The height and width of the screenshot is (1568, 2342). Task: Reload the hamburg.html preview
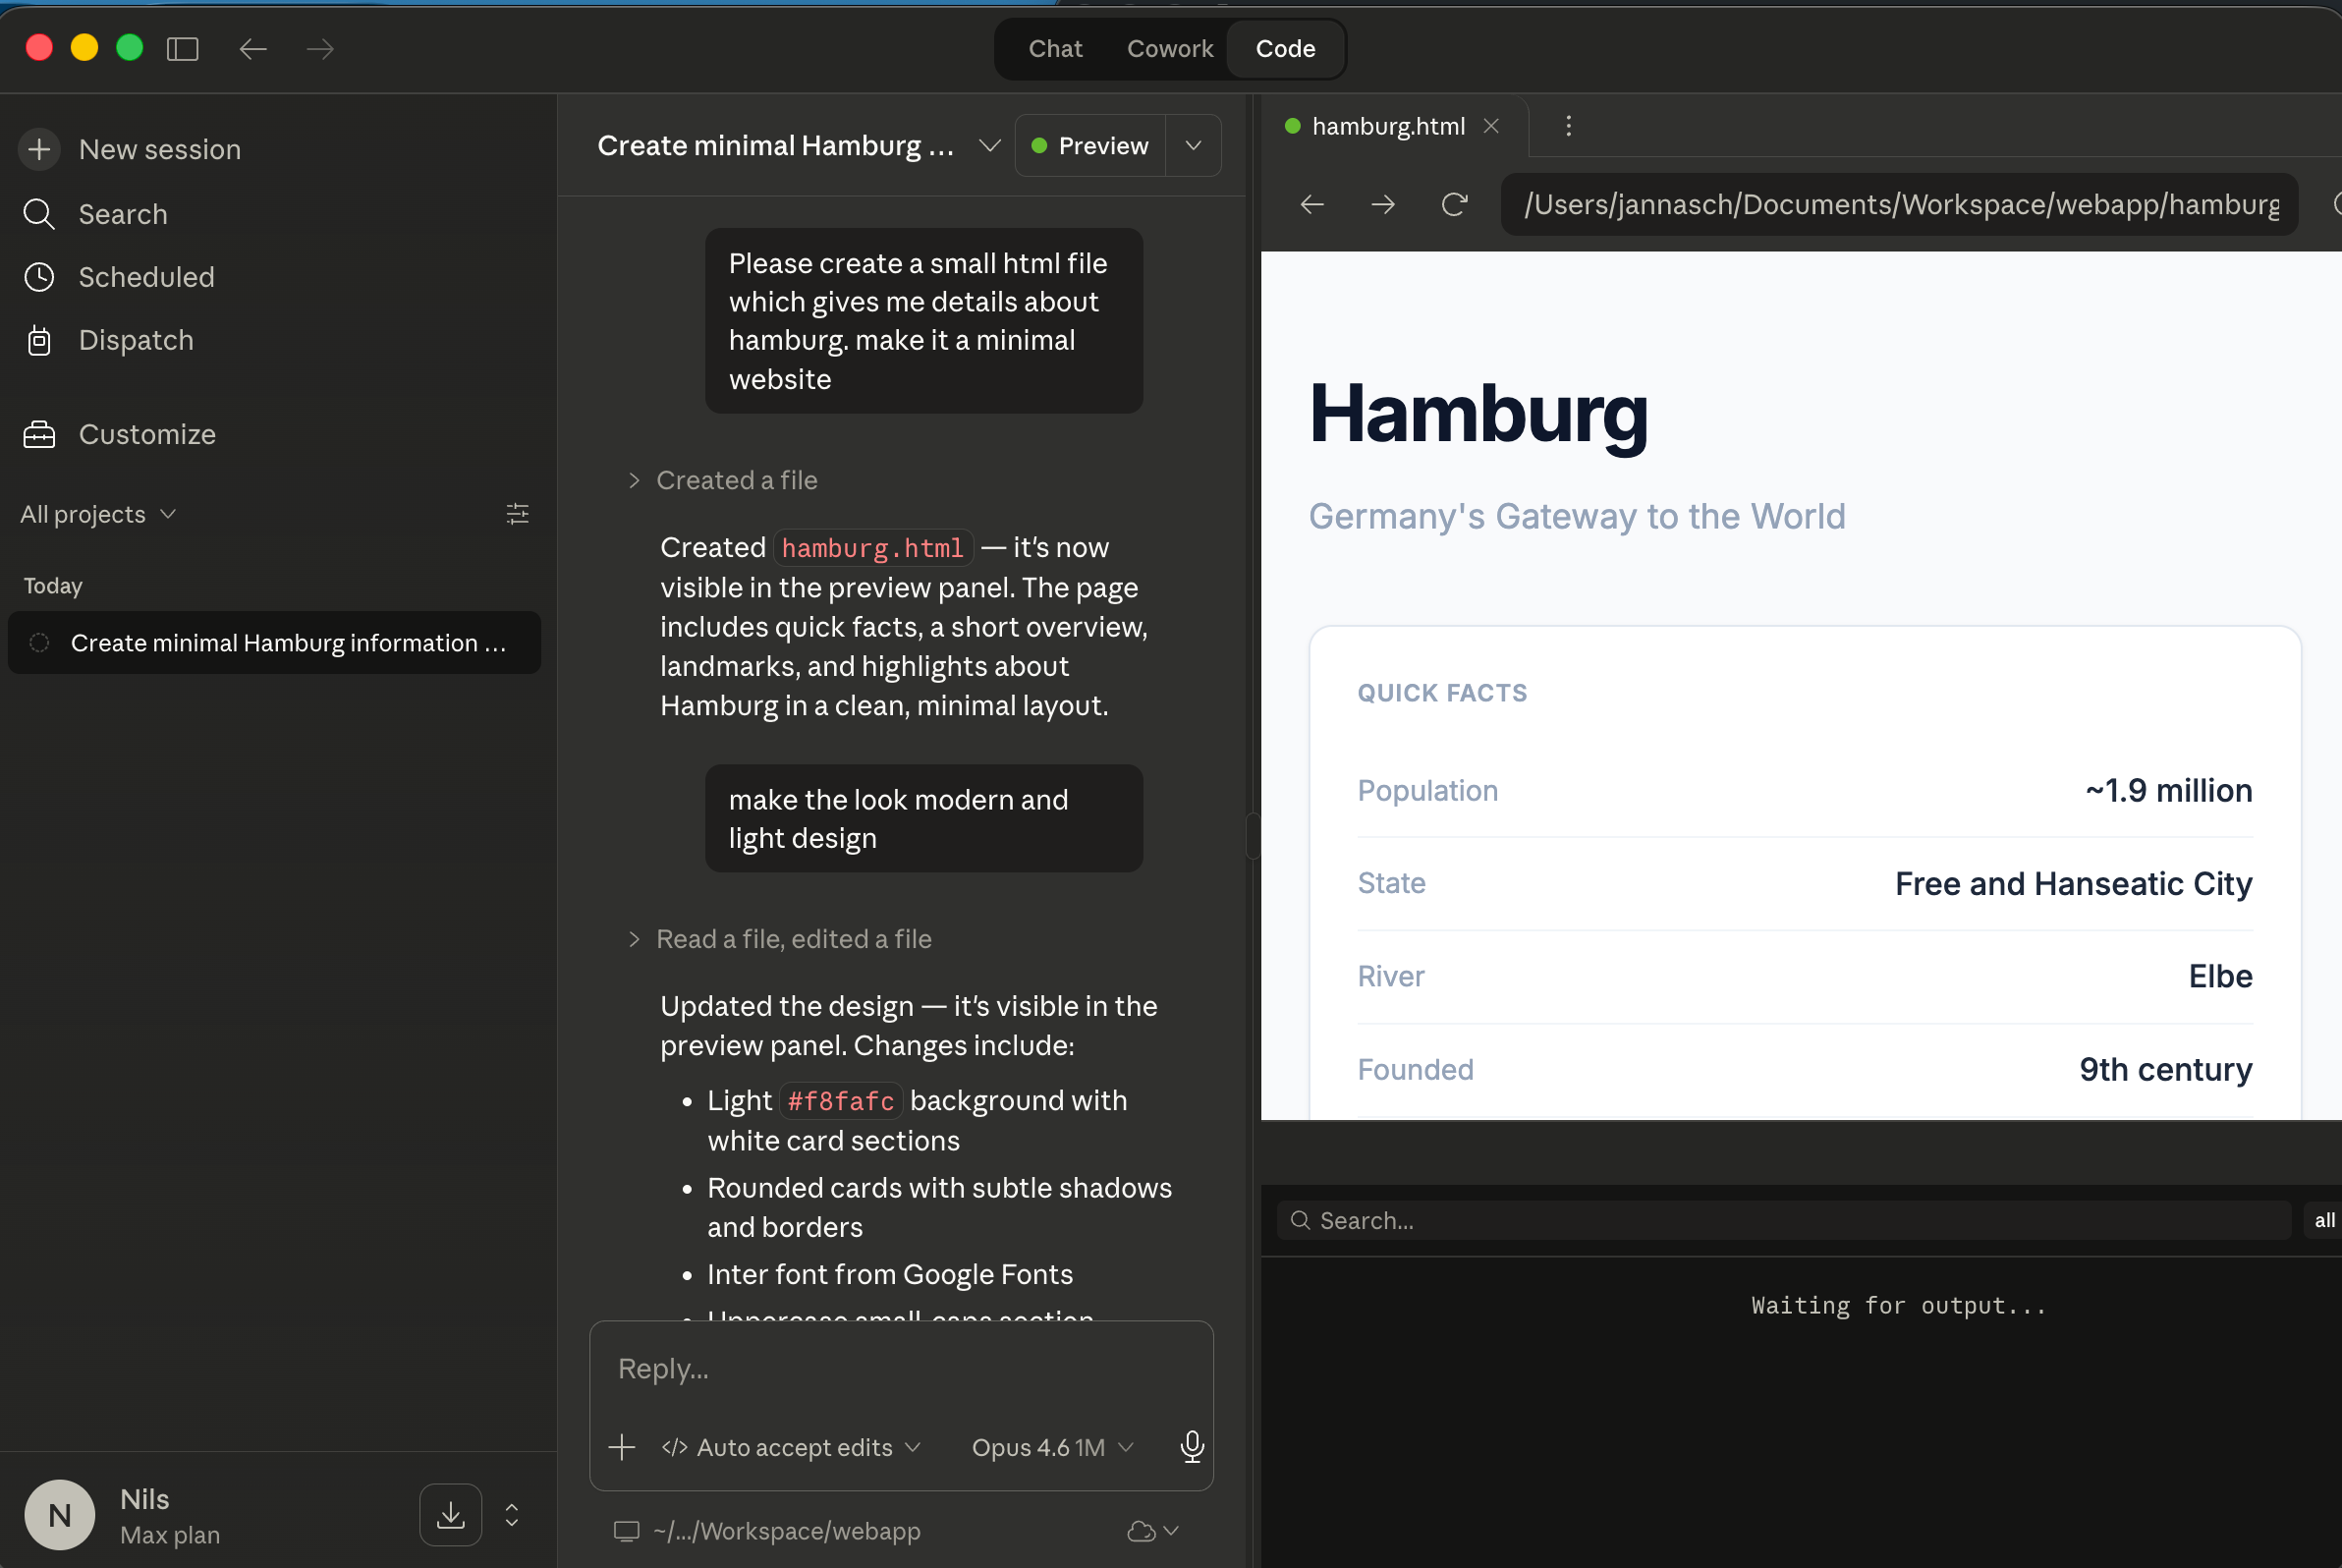click(1454, 204)
